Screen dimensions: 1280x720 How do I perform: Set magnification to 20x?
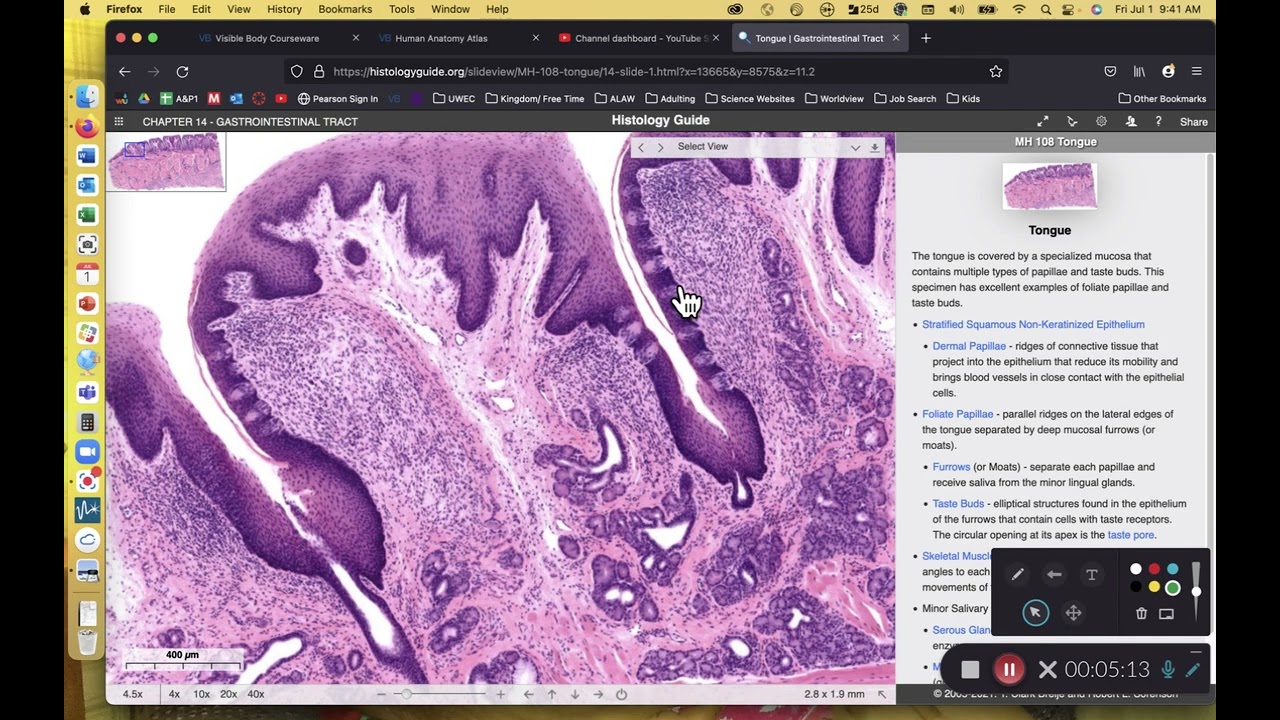(228, 694)
